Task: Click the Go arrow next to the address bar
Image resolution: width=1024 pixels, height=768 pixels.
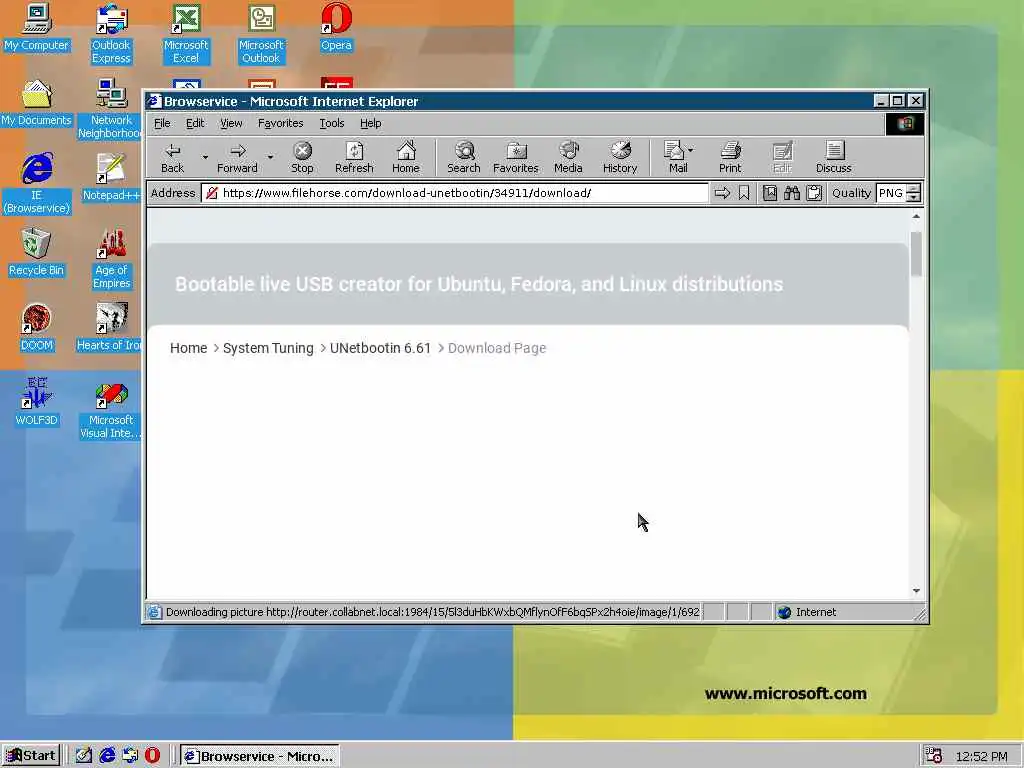Action: [722, 193]
